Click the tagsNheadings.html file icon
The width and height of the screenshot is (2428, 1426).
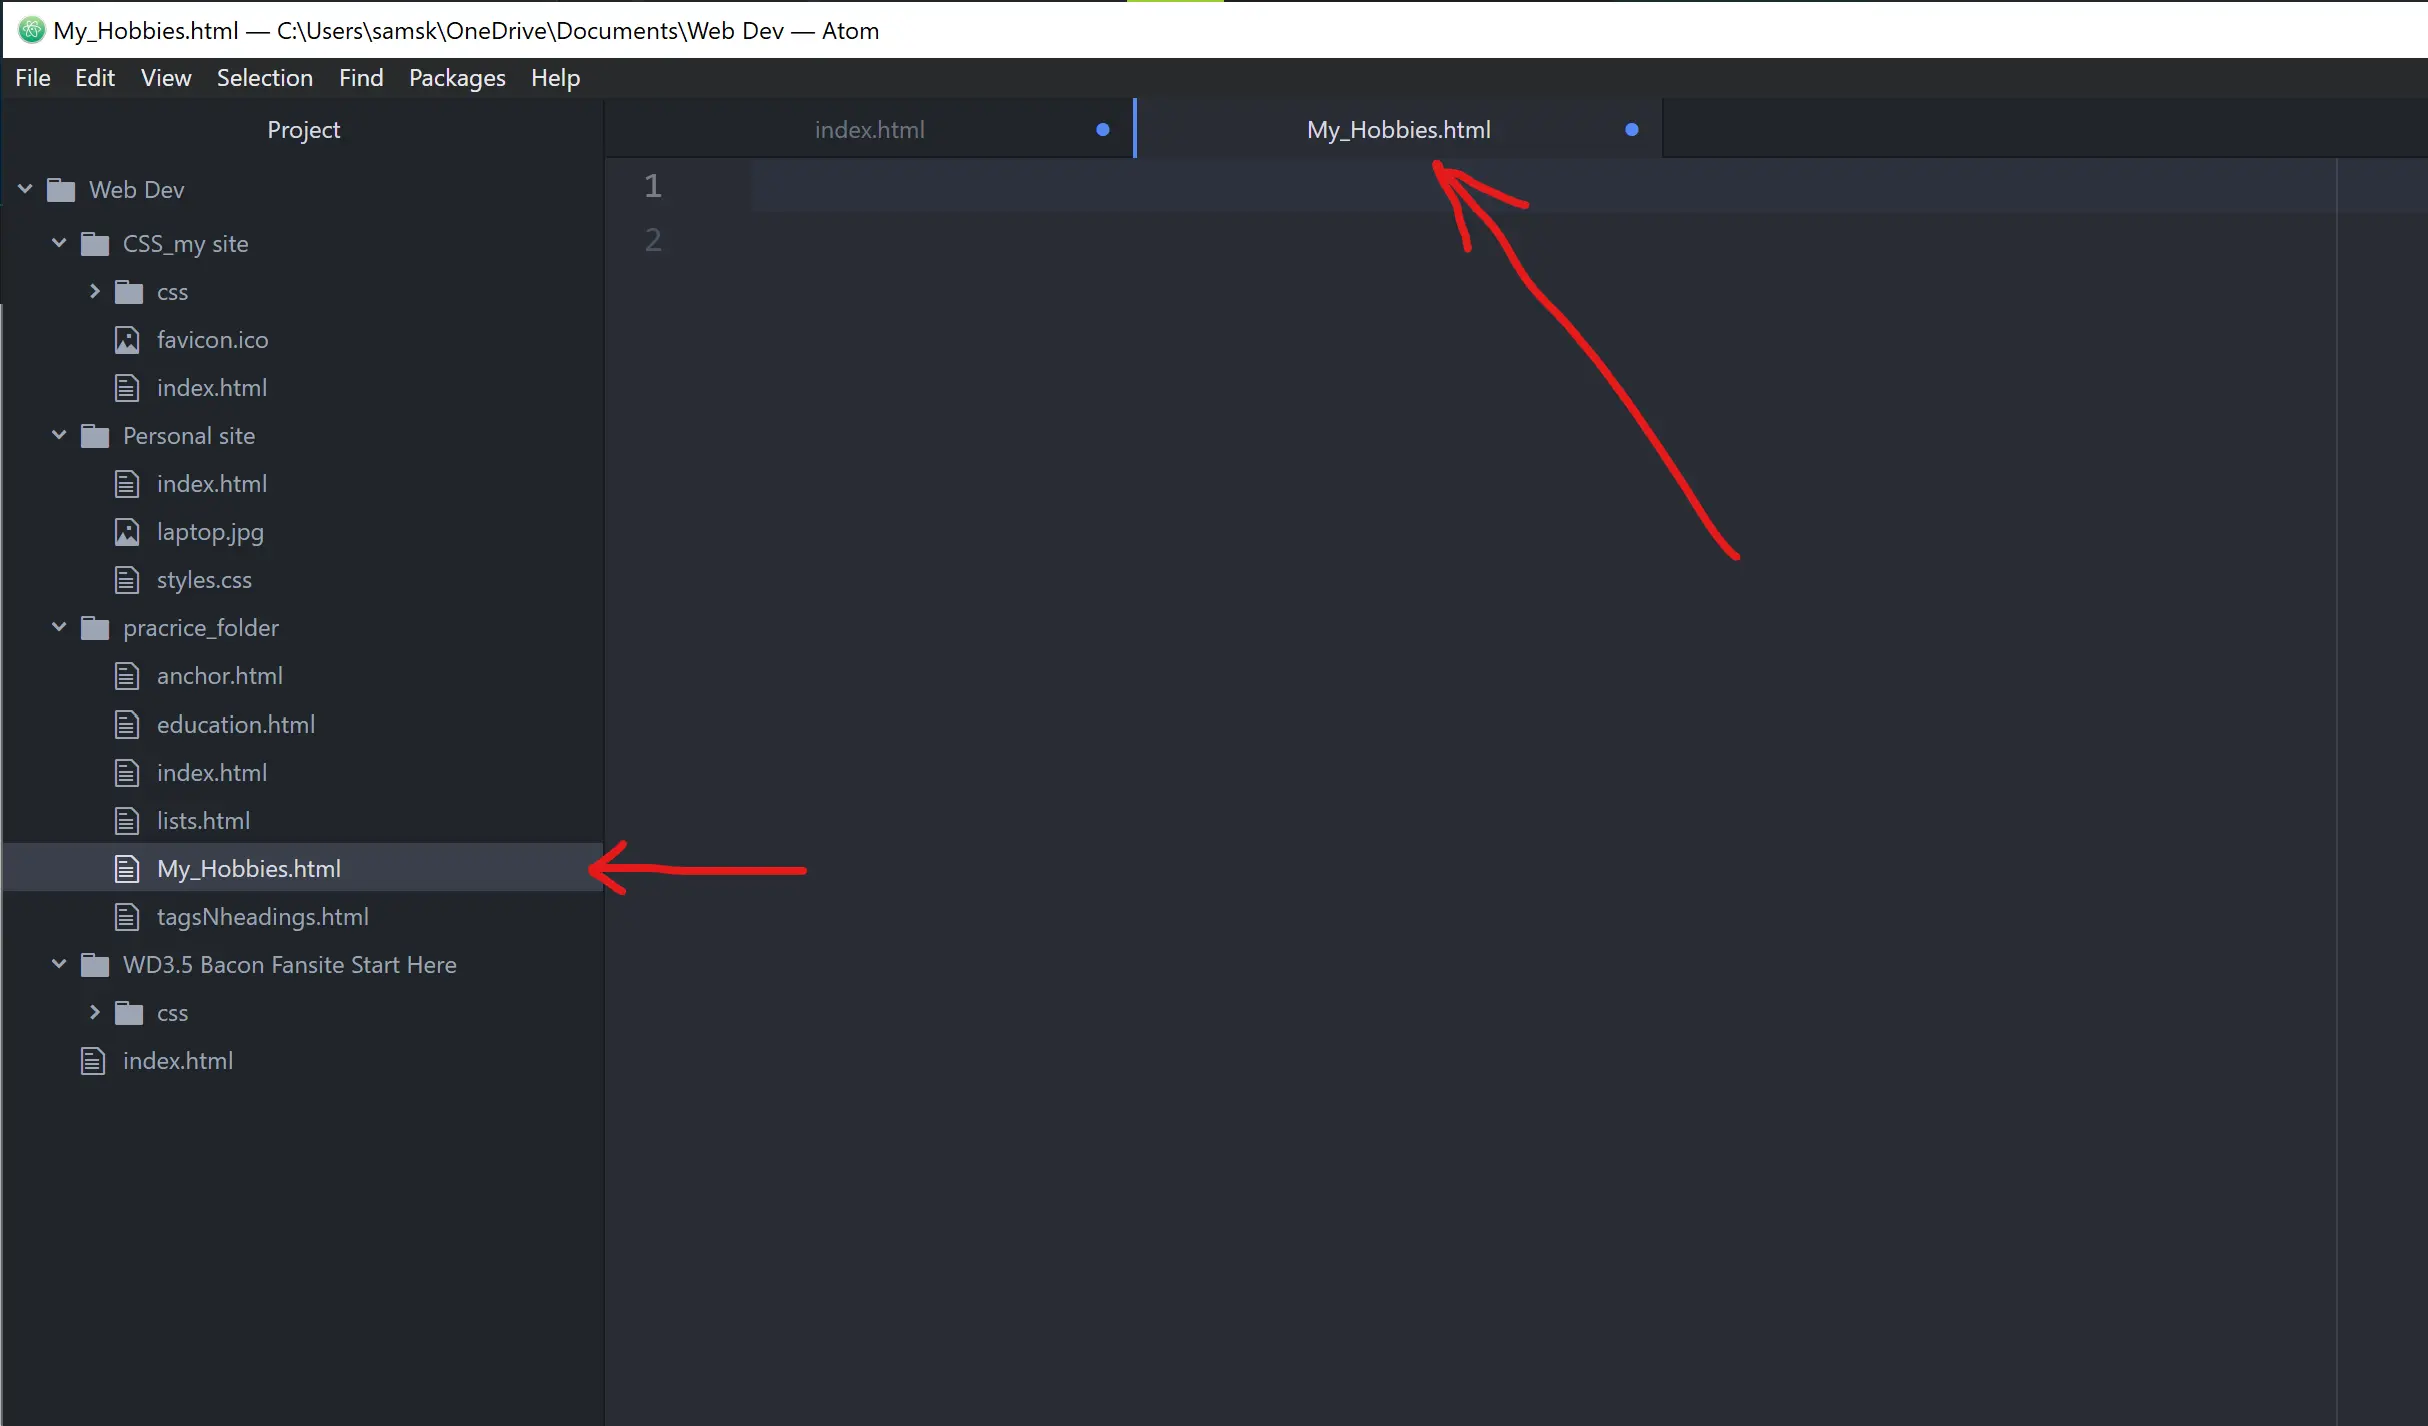point(127,917)
